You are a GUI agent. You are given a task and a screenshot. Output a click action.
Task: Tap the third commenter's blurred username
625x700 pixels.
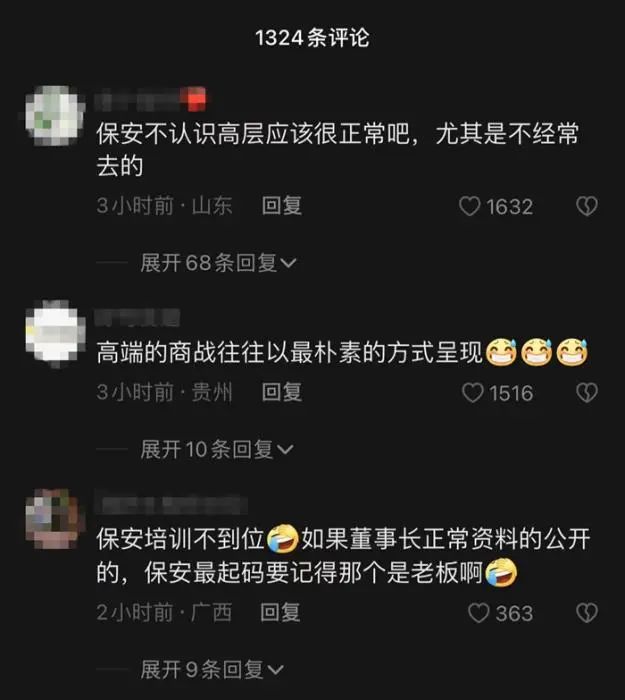coord(171,505)
